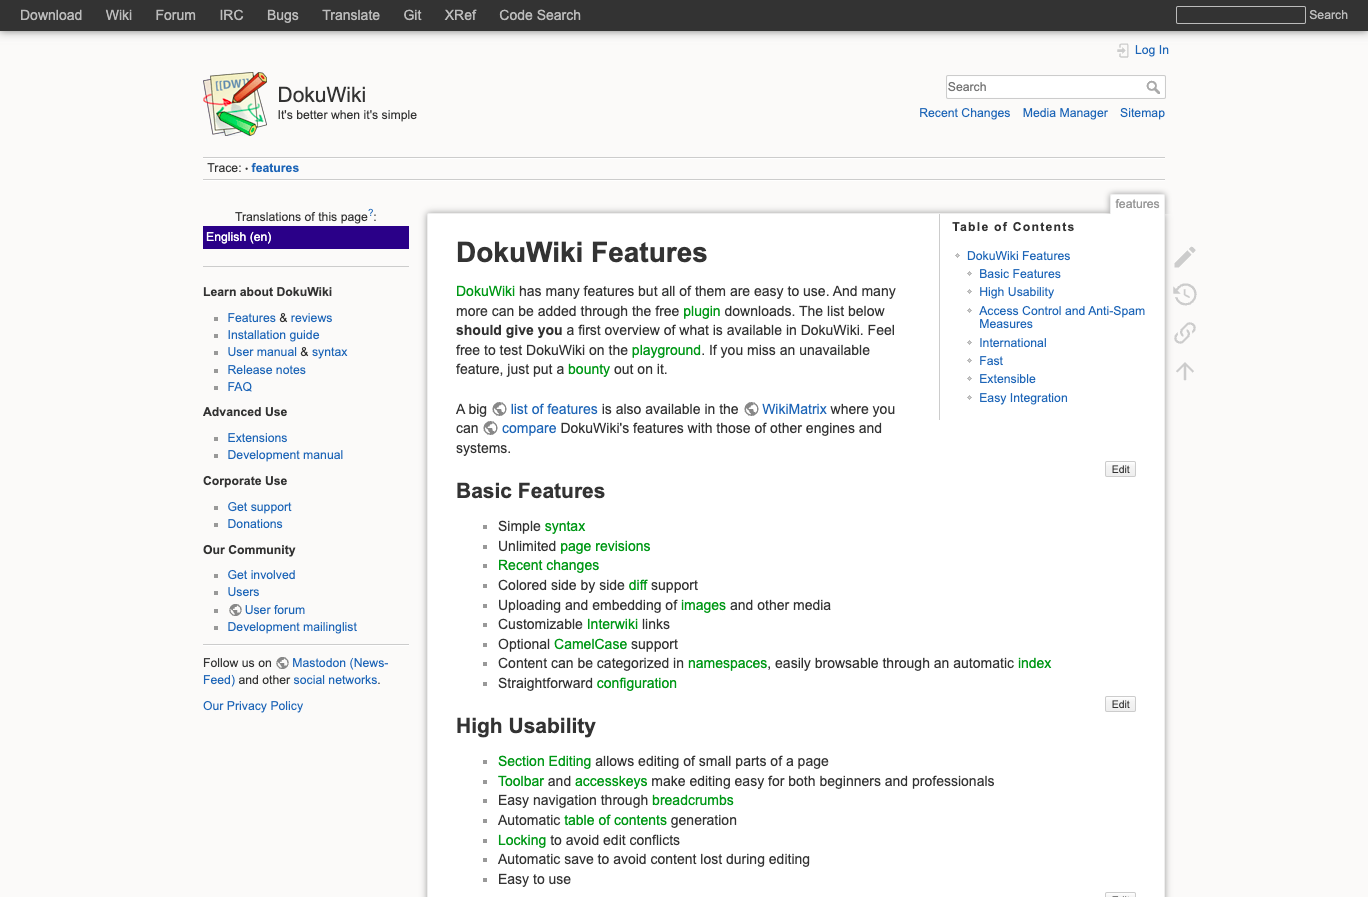Click the Search button in the top bar

click(x=1328, y=15)
